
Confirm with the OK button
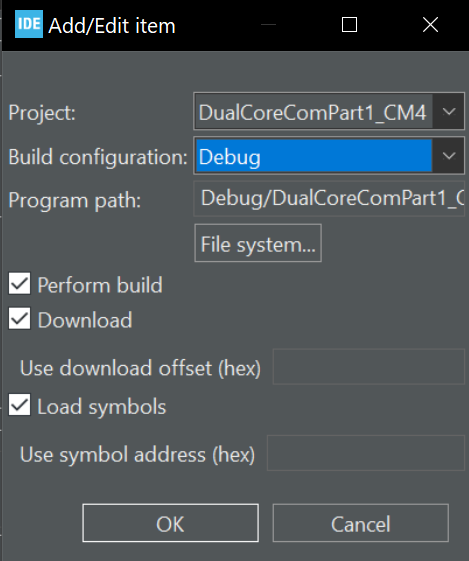click(171, 523)
